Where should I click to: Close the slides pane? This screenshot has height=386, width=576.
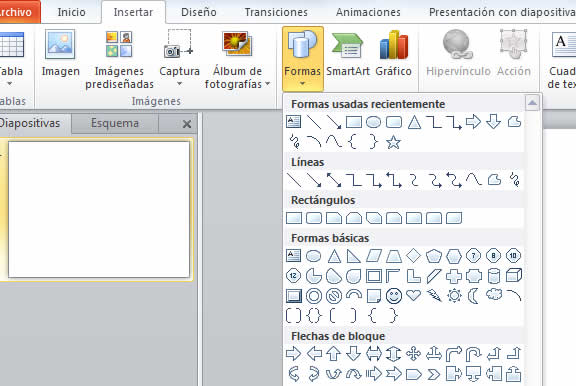(187, 124)
